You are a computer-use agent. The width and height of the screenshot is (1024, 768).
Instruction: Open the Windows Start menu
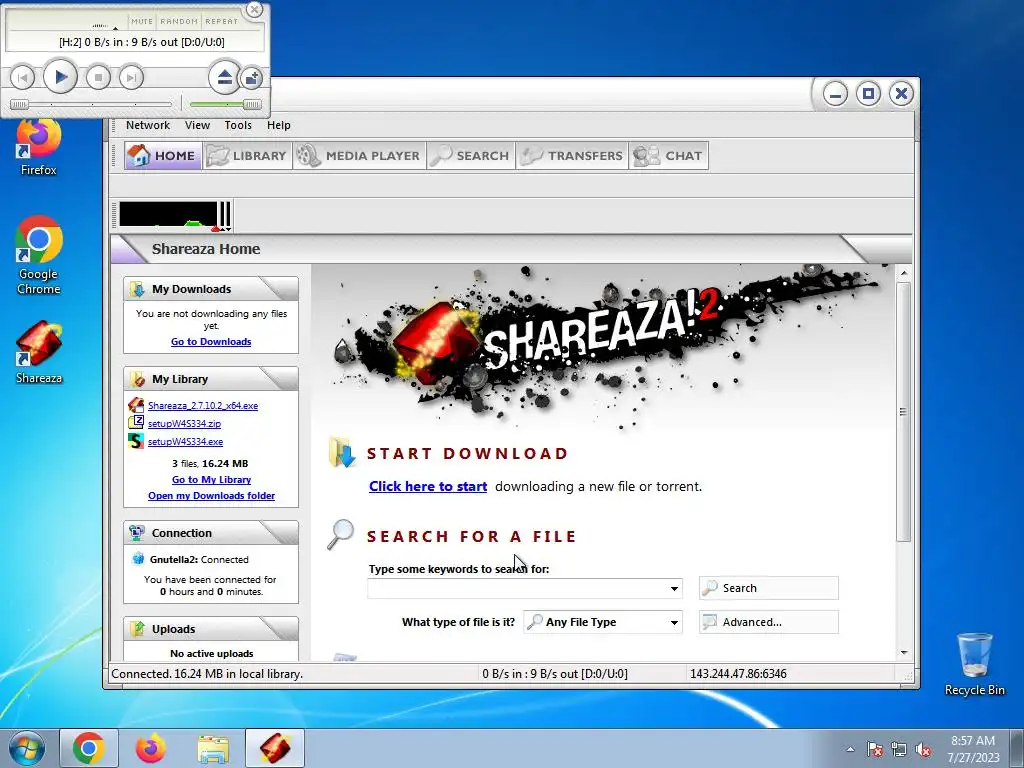(x=27, y=748)
